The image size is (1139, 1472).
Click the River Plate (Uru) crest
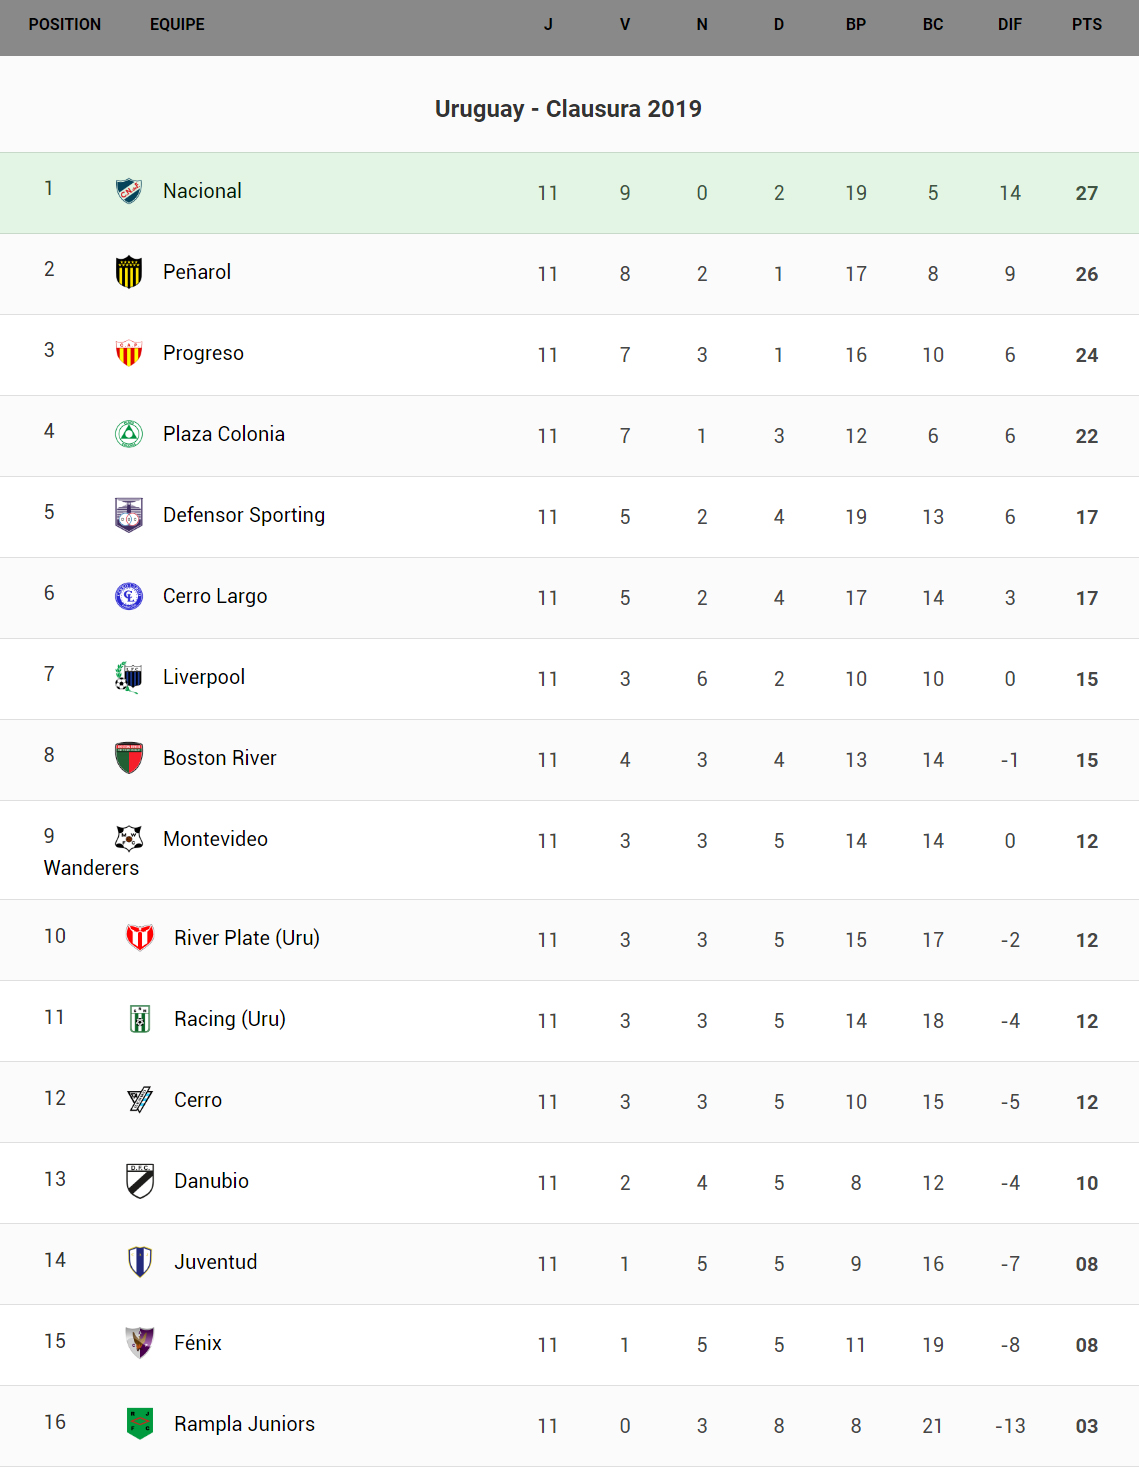pos(140,938)
